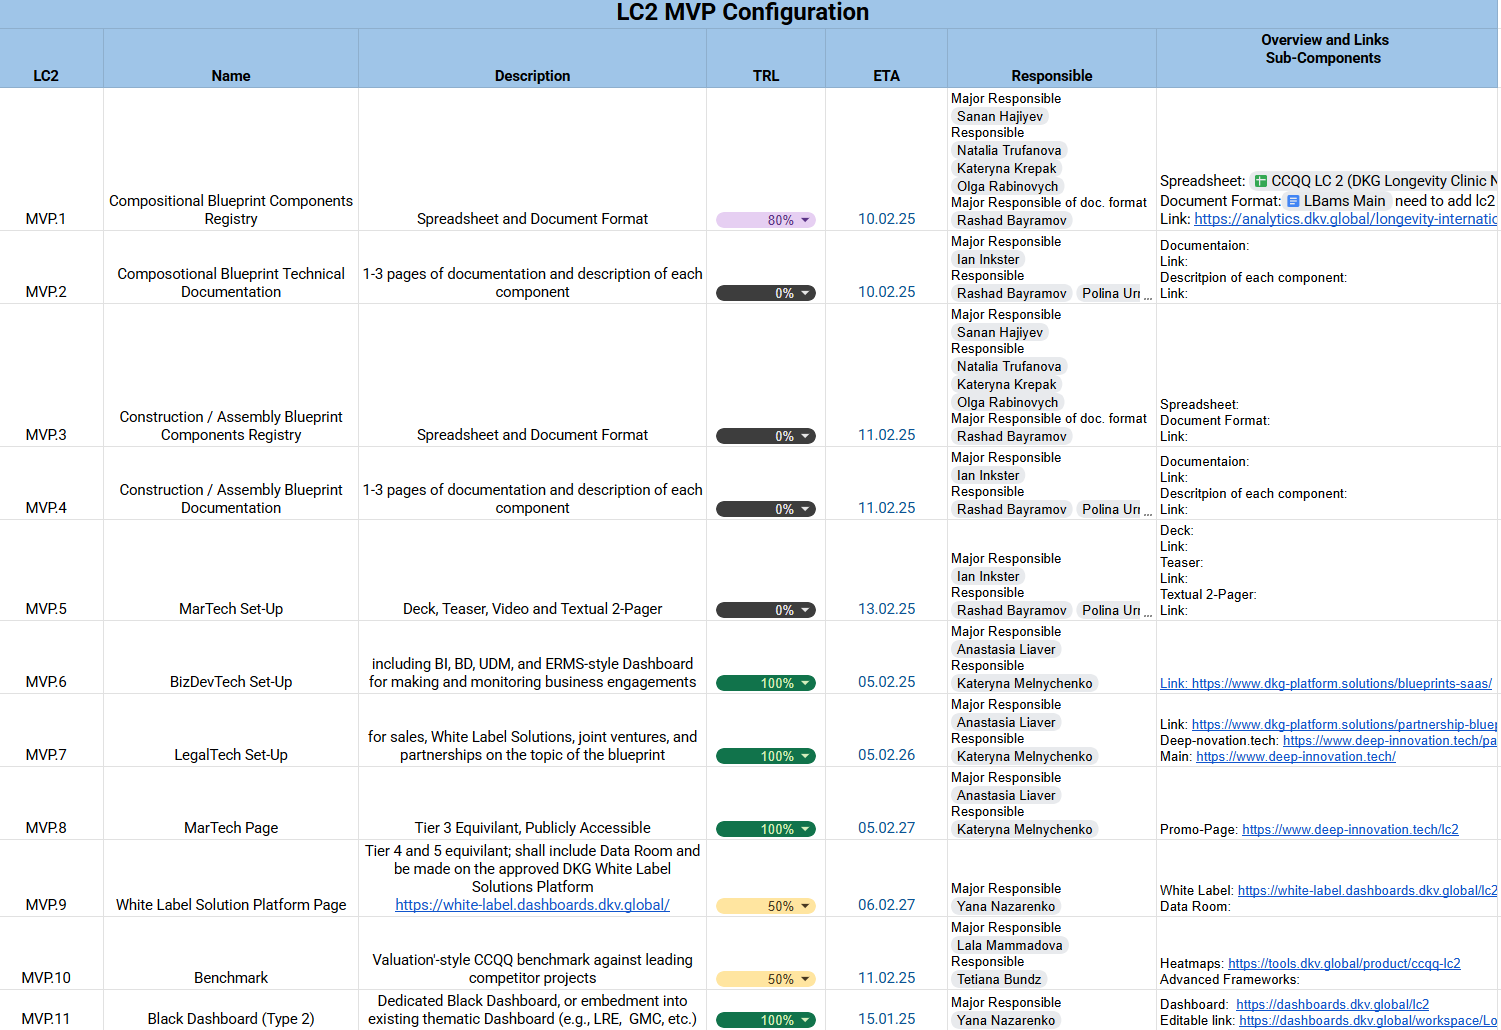Open the 0% TRL dropdown in MVP.2 row
This screenshot has height=1030, width=1501.
point(805,293)
